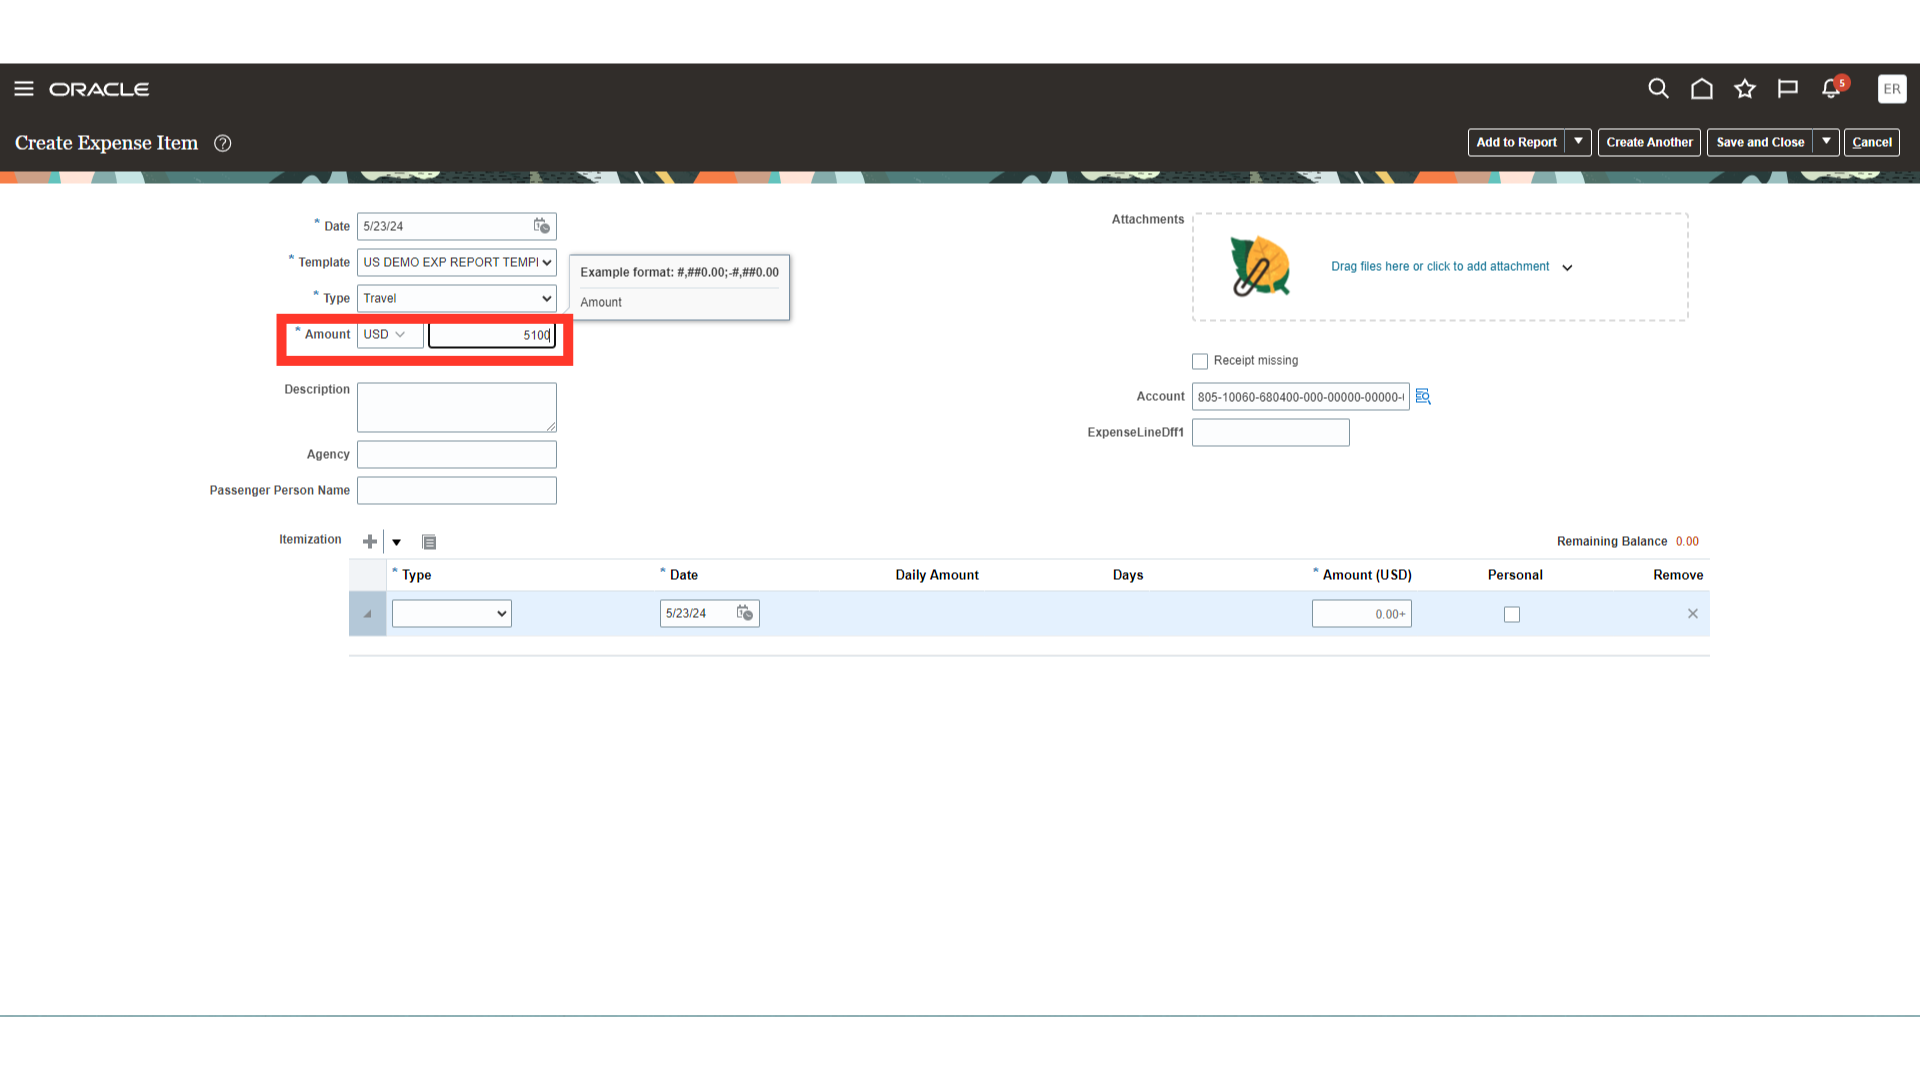Open the USD currency dropdown
This screenshot has width=1920, height=1080.
tap(390, 334)
